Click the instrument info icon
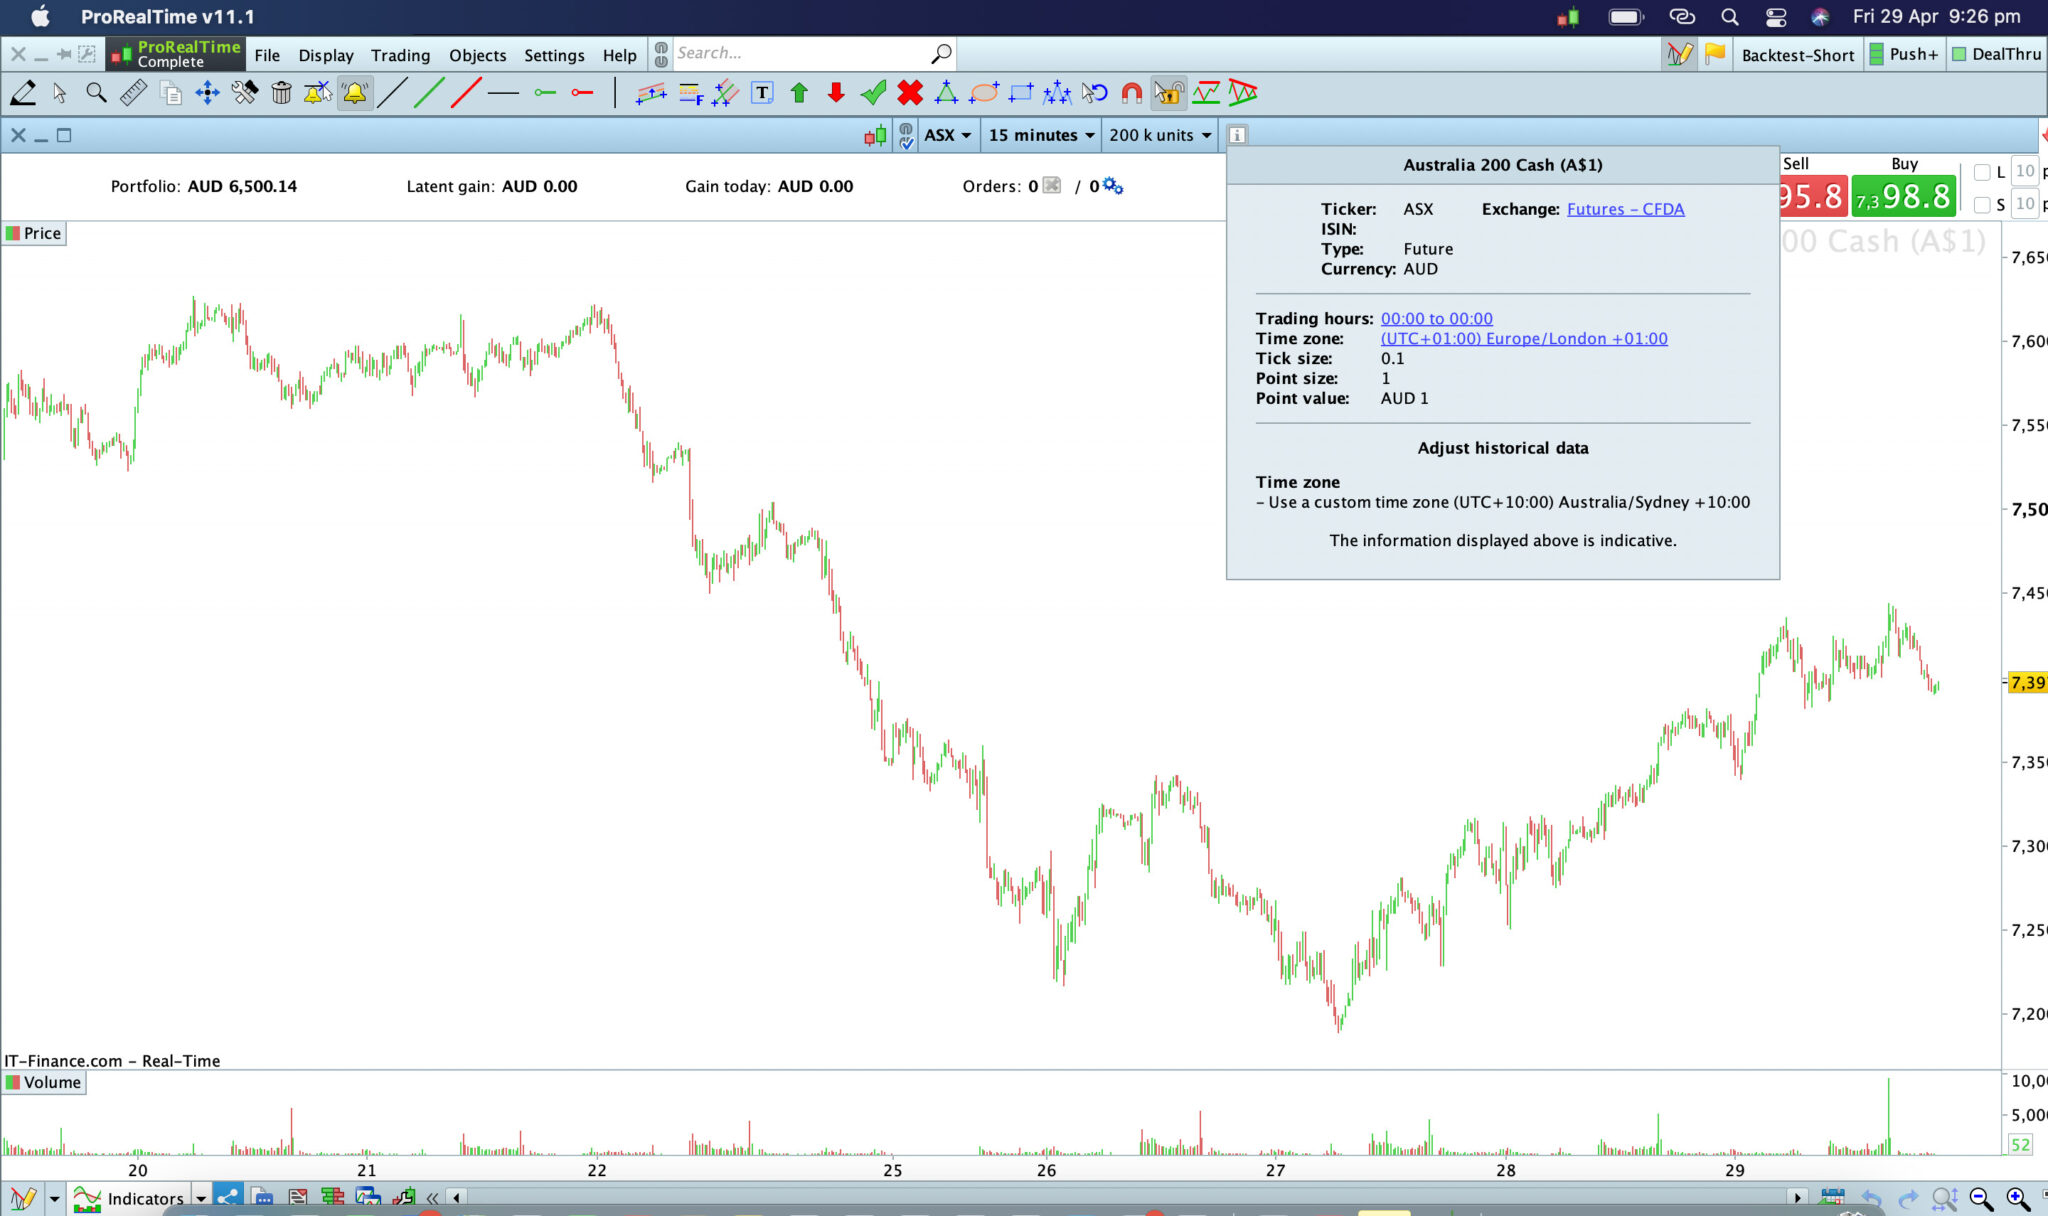 click(x=1237, y=135)
